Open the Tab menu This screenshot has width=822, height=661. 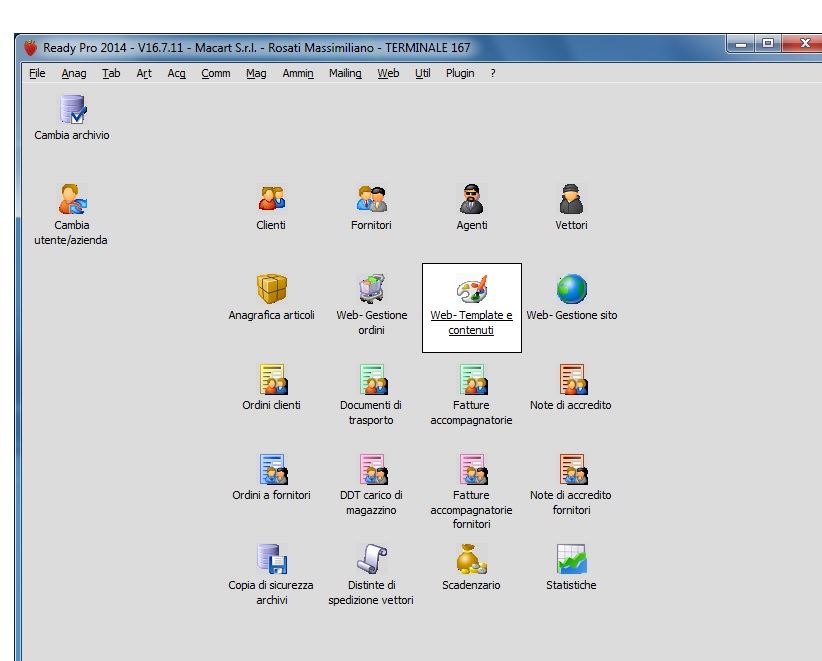[111, 73]
